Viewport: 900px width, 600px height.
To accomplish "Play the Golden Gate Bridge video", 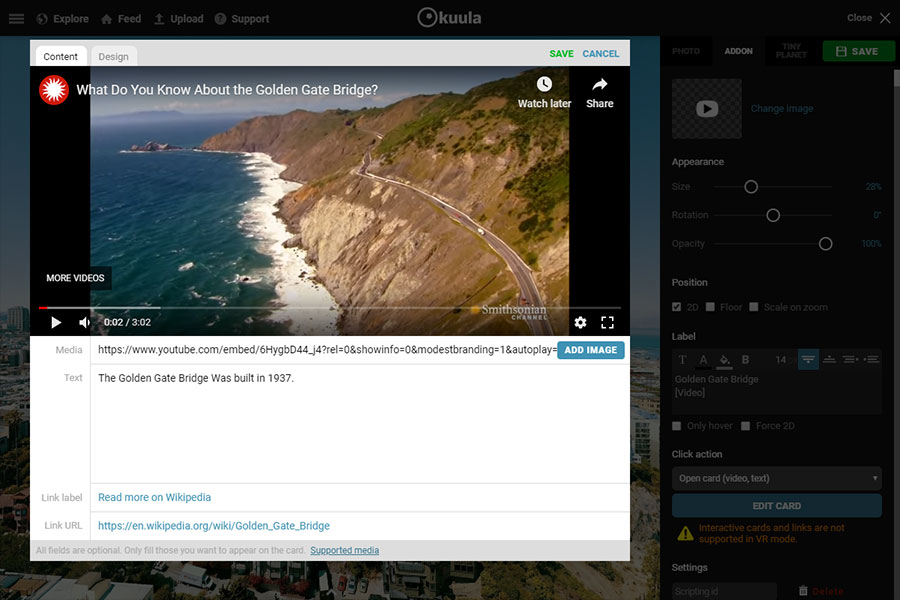I will tap(56, 322).
